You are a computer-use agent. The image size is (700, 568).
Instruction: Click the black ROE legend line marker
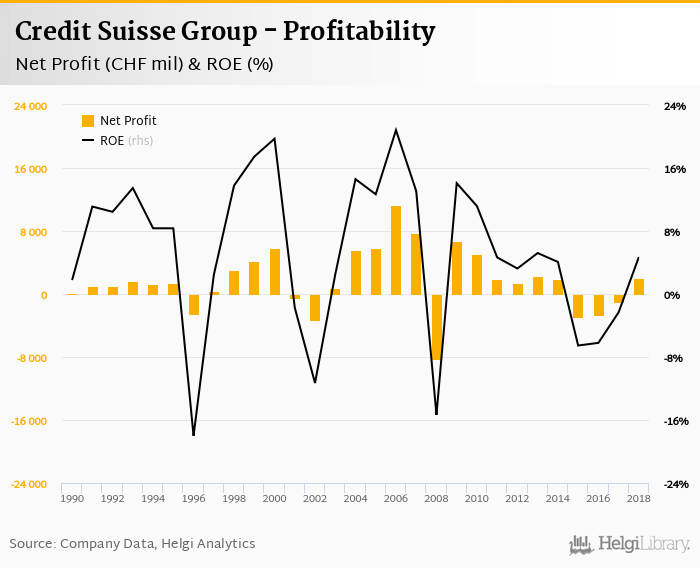point(88,140)
